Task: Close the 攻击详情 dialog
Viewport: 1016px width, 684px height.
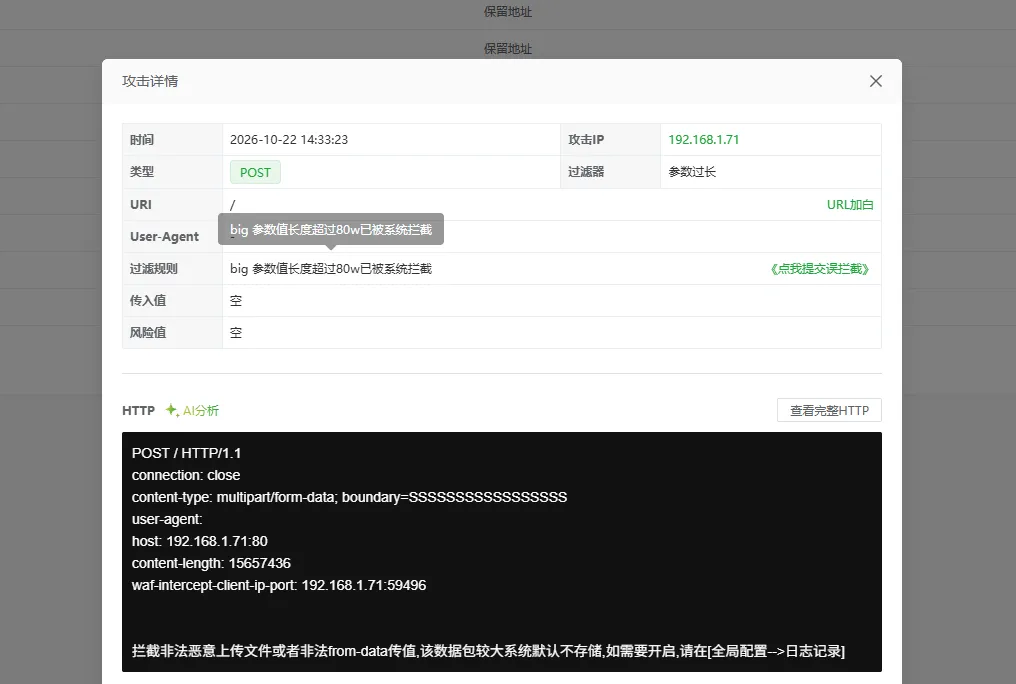Action: 875,81
